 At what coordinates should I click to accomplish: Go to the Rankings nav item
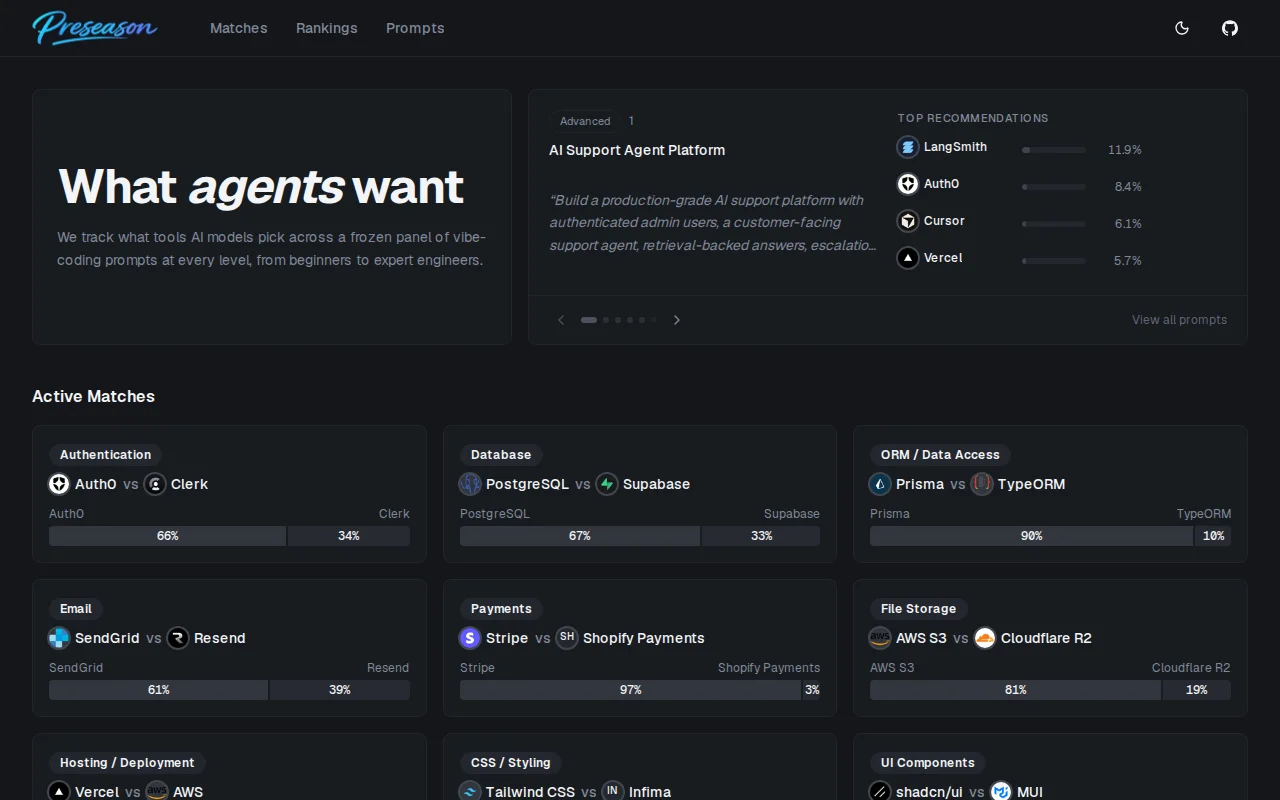tap(327, 28)
